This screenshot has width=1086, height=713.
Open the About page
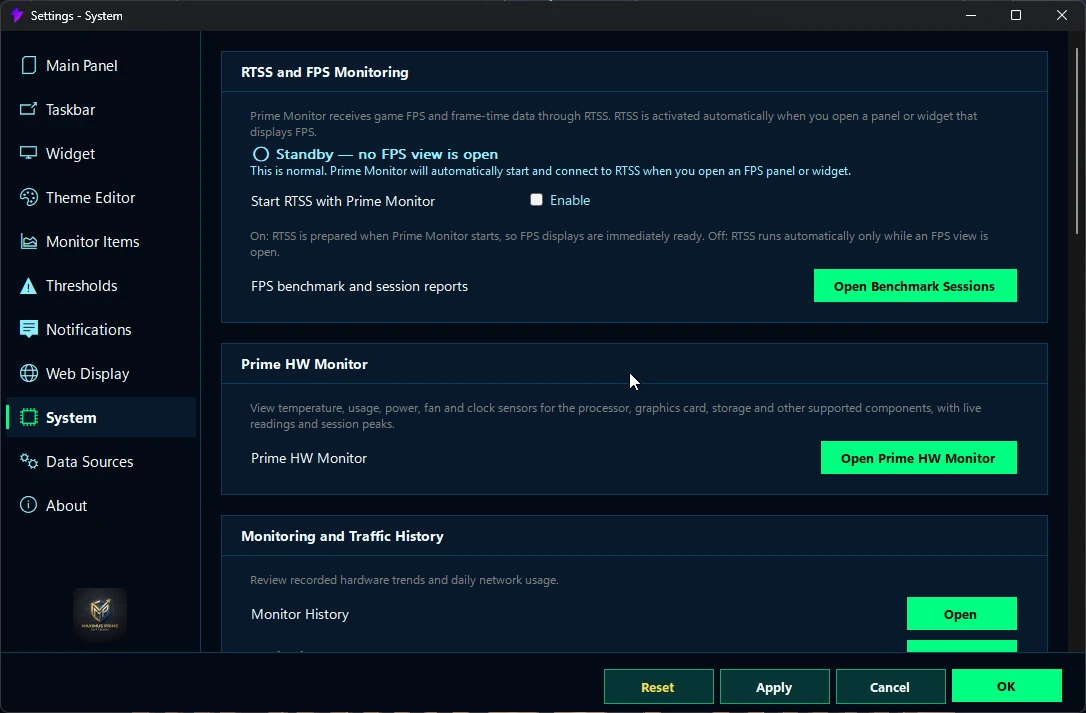tap(101, 506)
